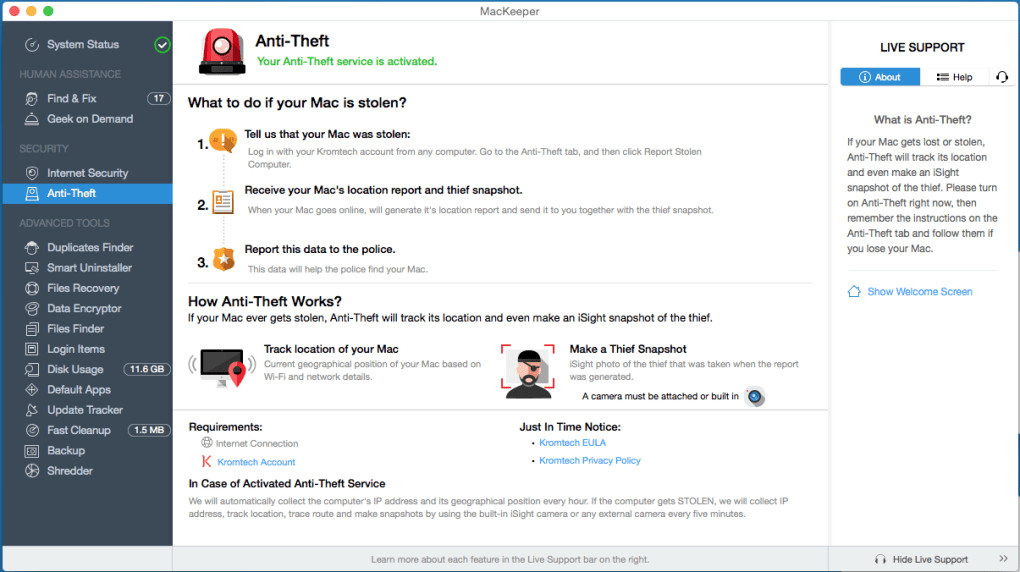Click the Mac location tracking illustration
This screenshot has width=1020, height=572.
[x=222, y=368]
